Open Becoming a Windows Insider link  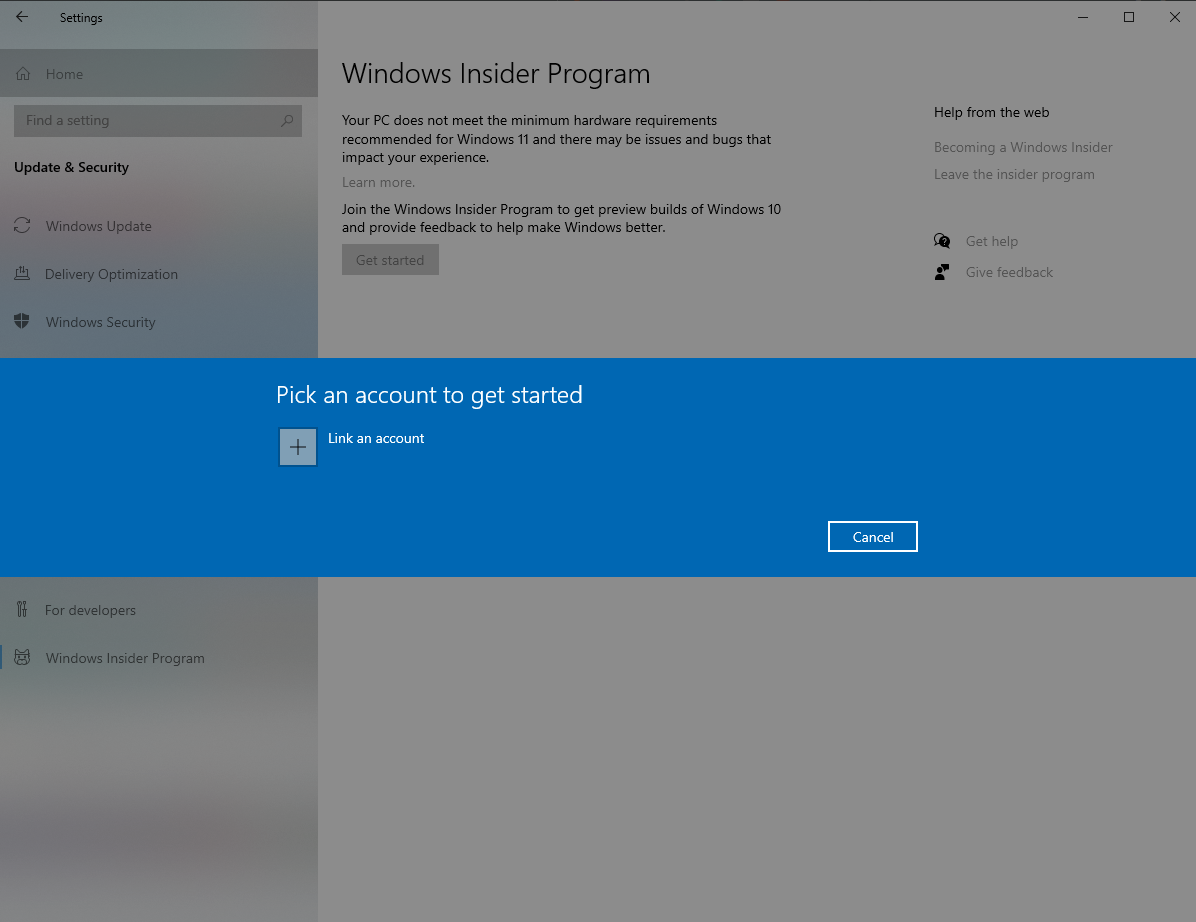click(x=1023, y=147)
